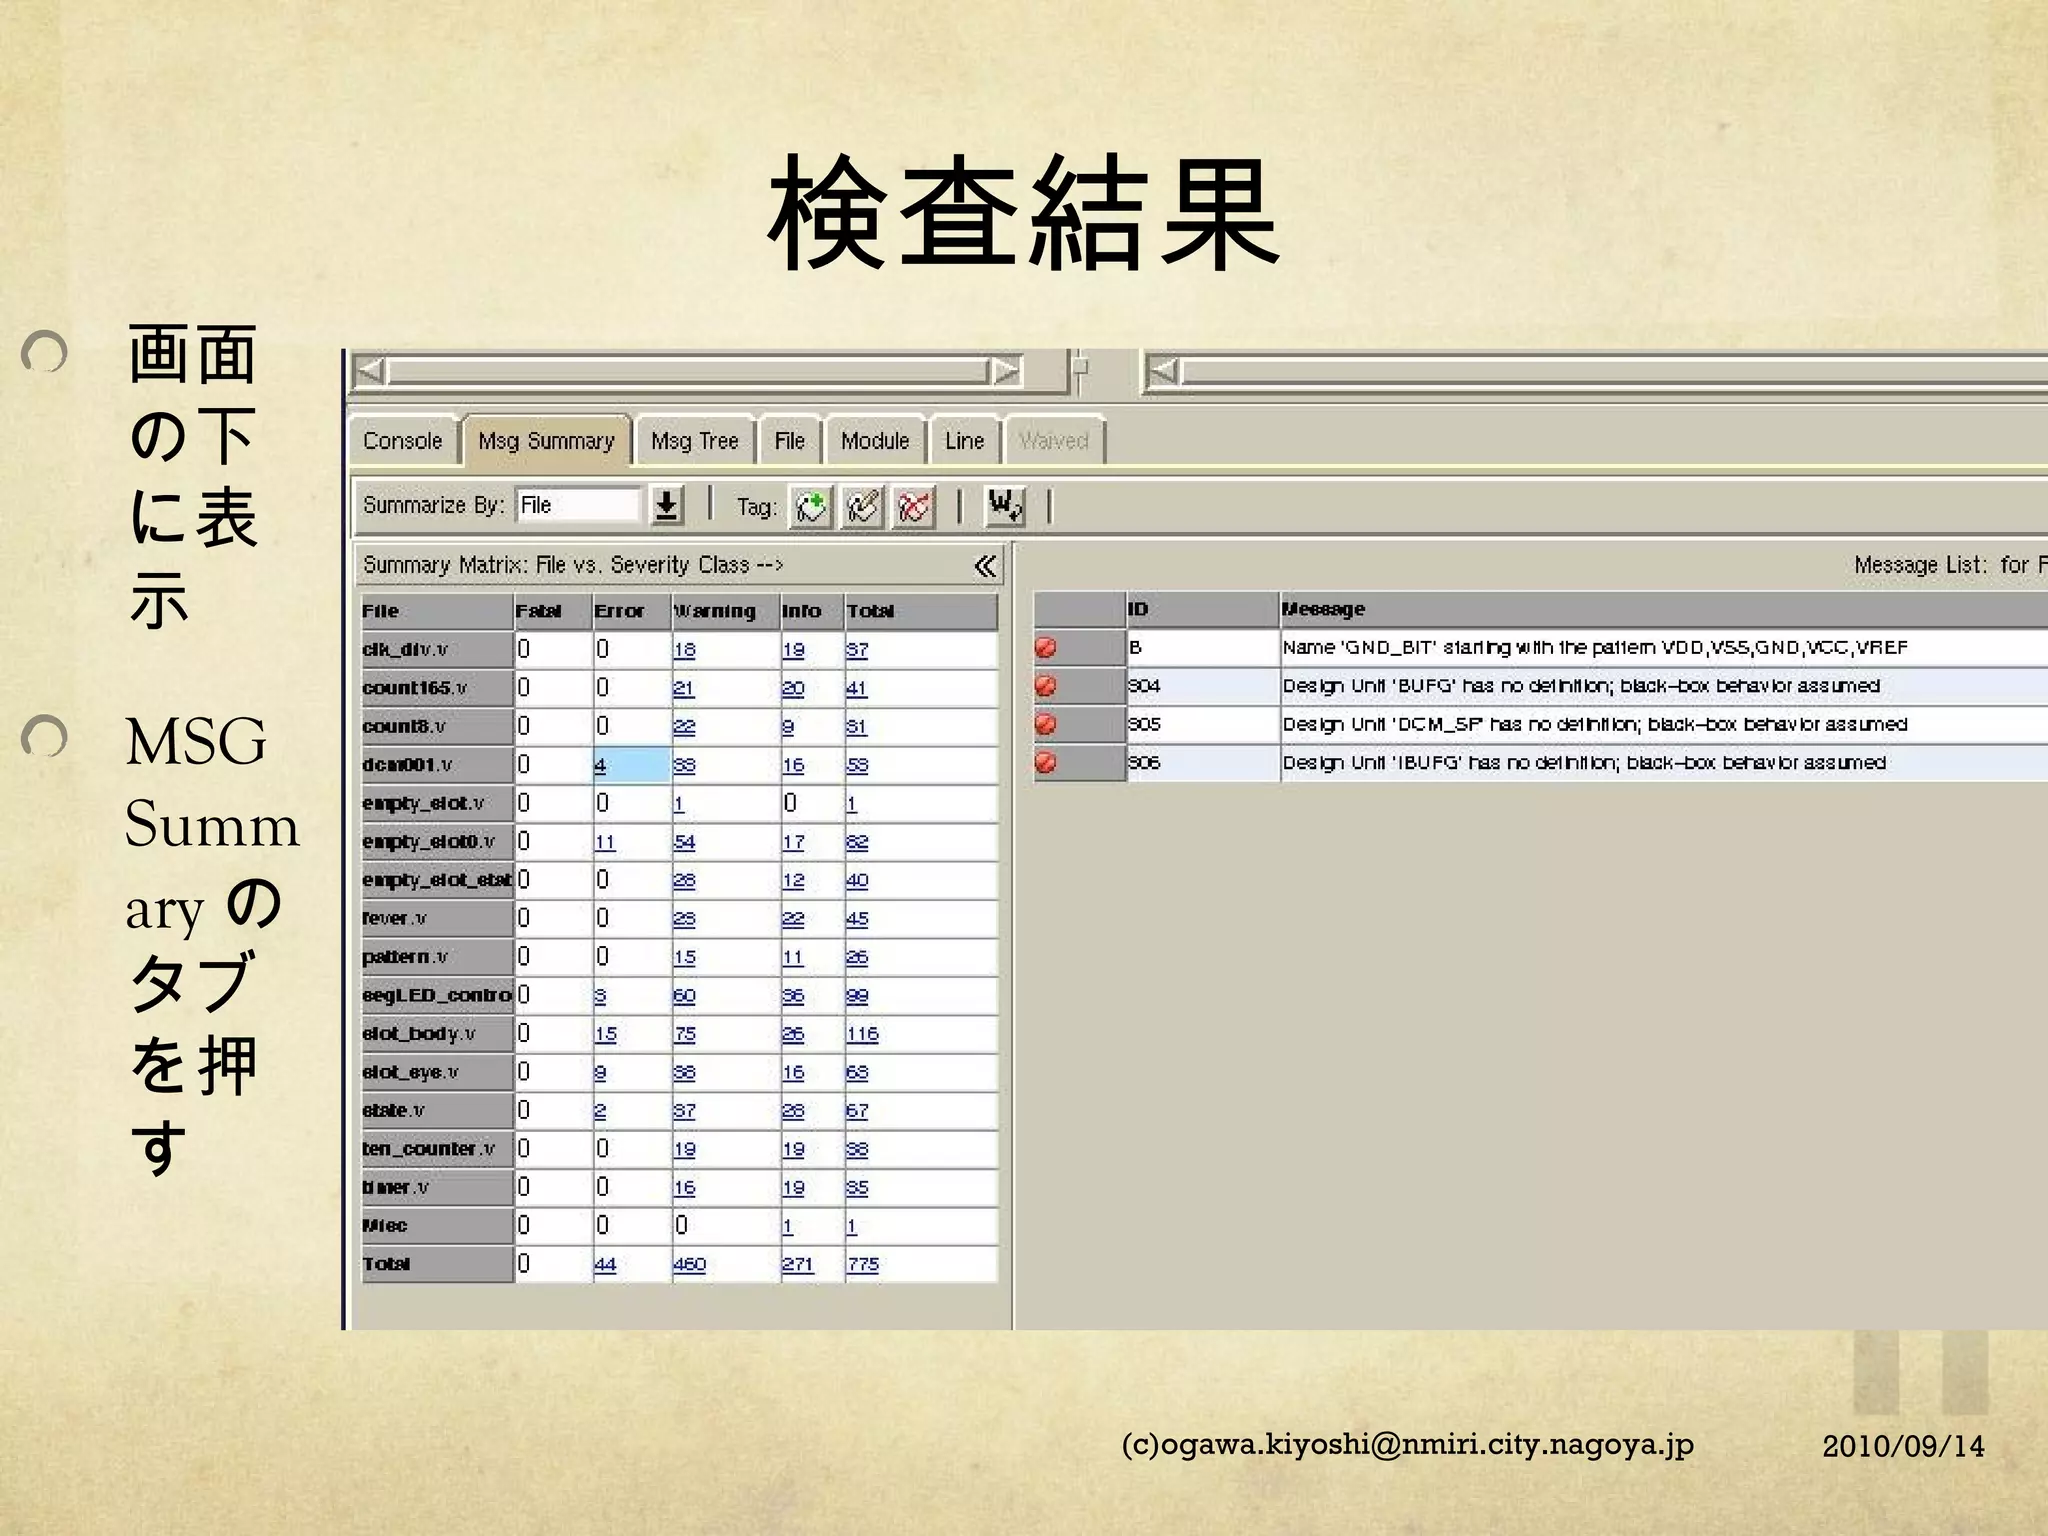Click the edit tag pencil icon
This screenshot has height=1536, width=2048.
863,506
